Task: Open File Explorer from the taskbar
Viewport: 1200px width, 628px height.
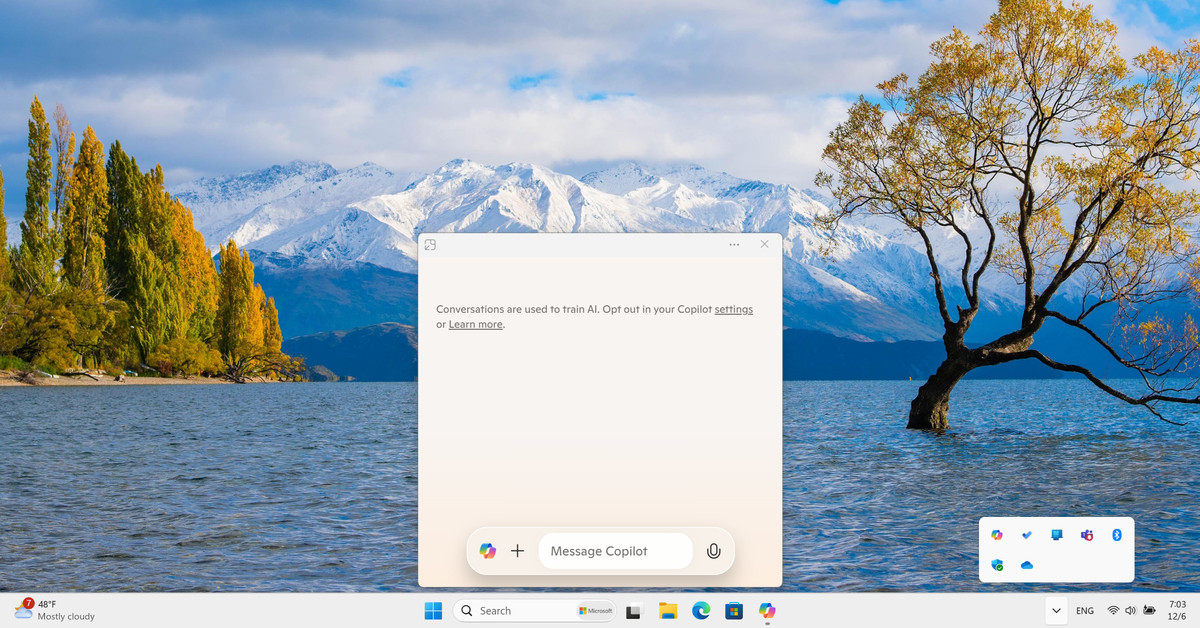Action: tap(667, 610)
